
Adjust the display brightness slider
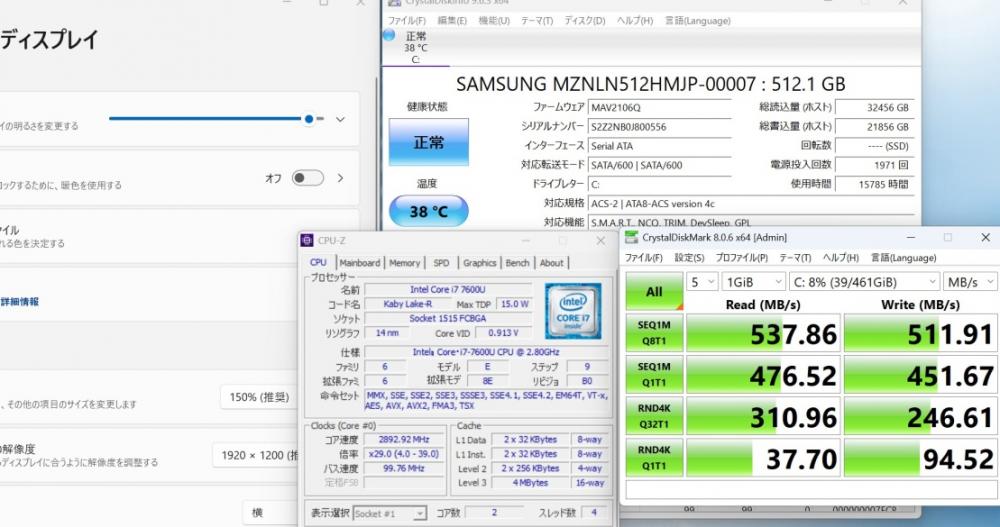click(217, 119)
